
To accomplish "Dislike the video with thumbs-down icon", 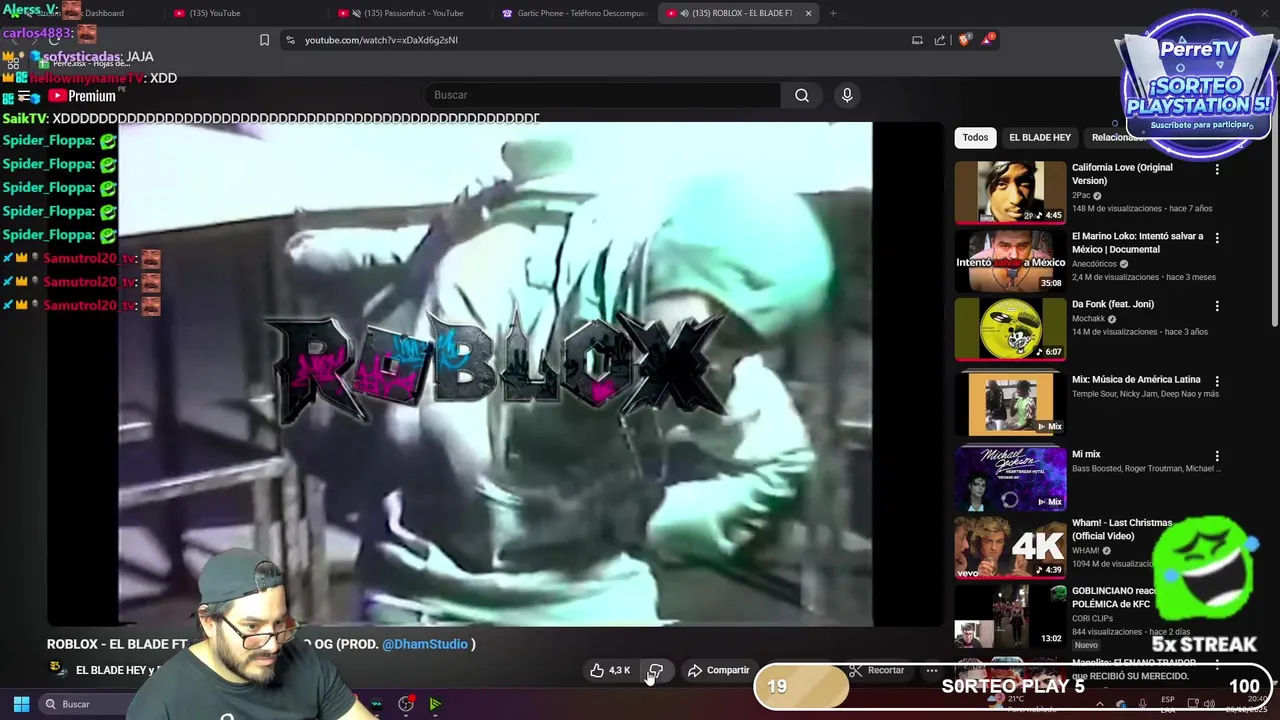I will pyautogui.click(x=656, y=670).
